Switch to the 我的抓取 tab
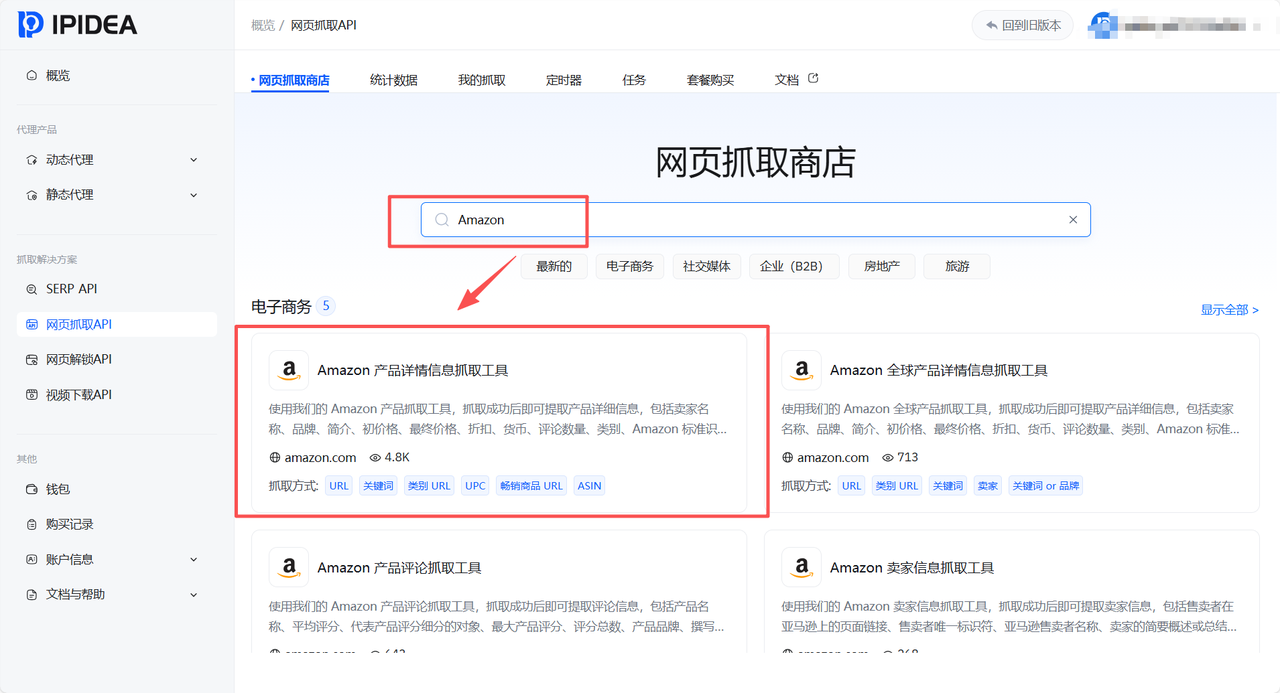This screenshot has width=1280, height=693. point(482,80)
